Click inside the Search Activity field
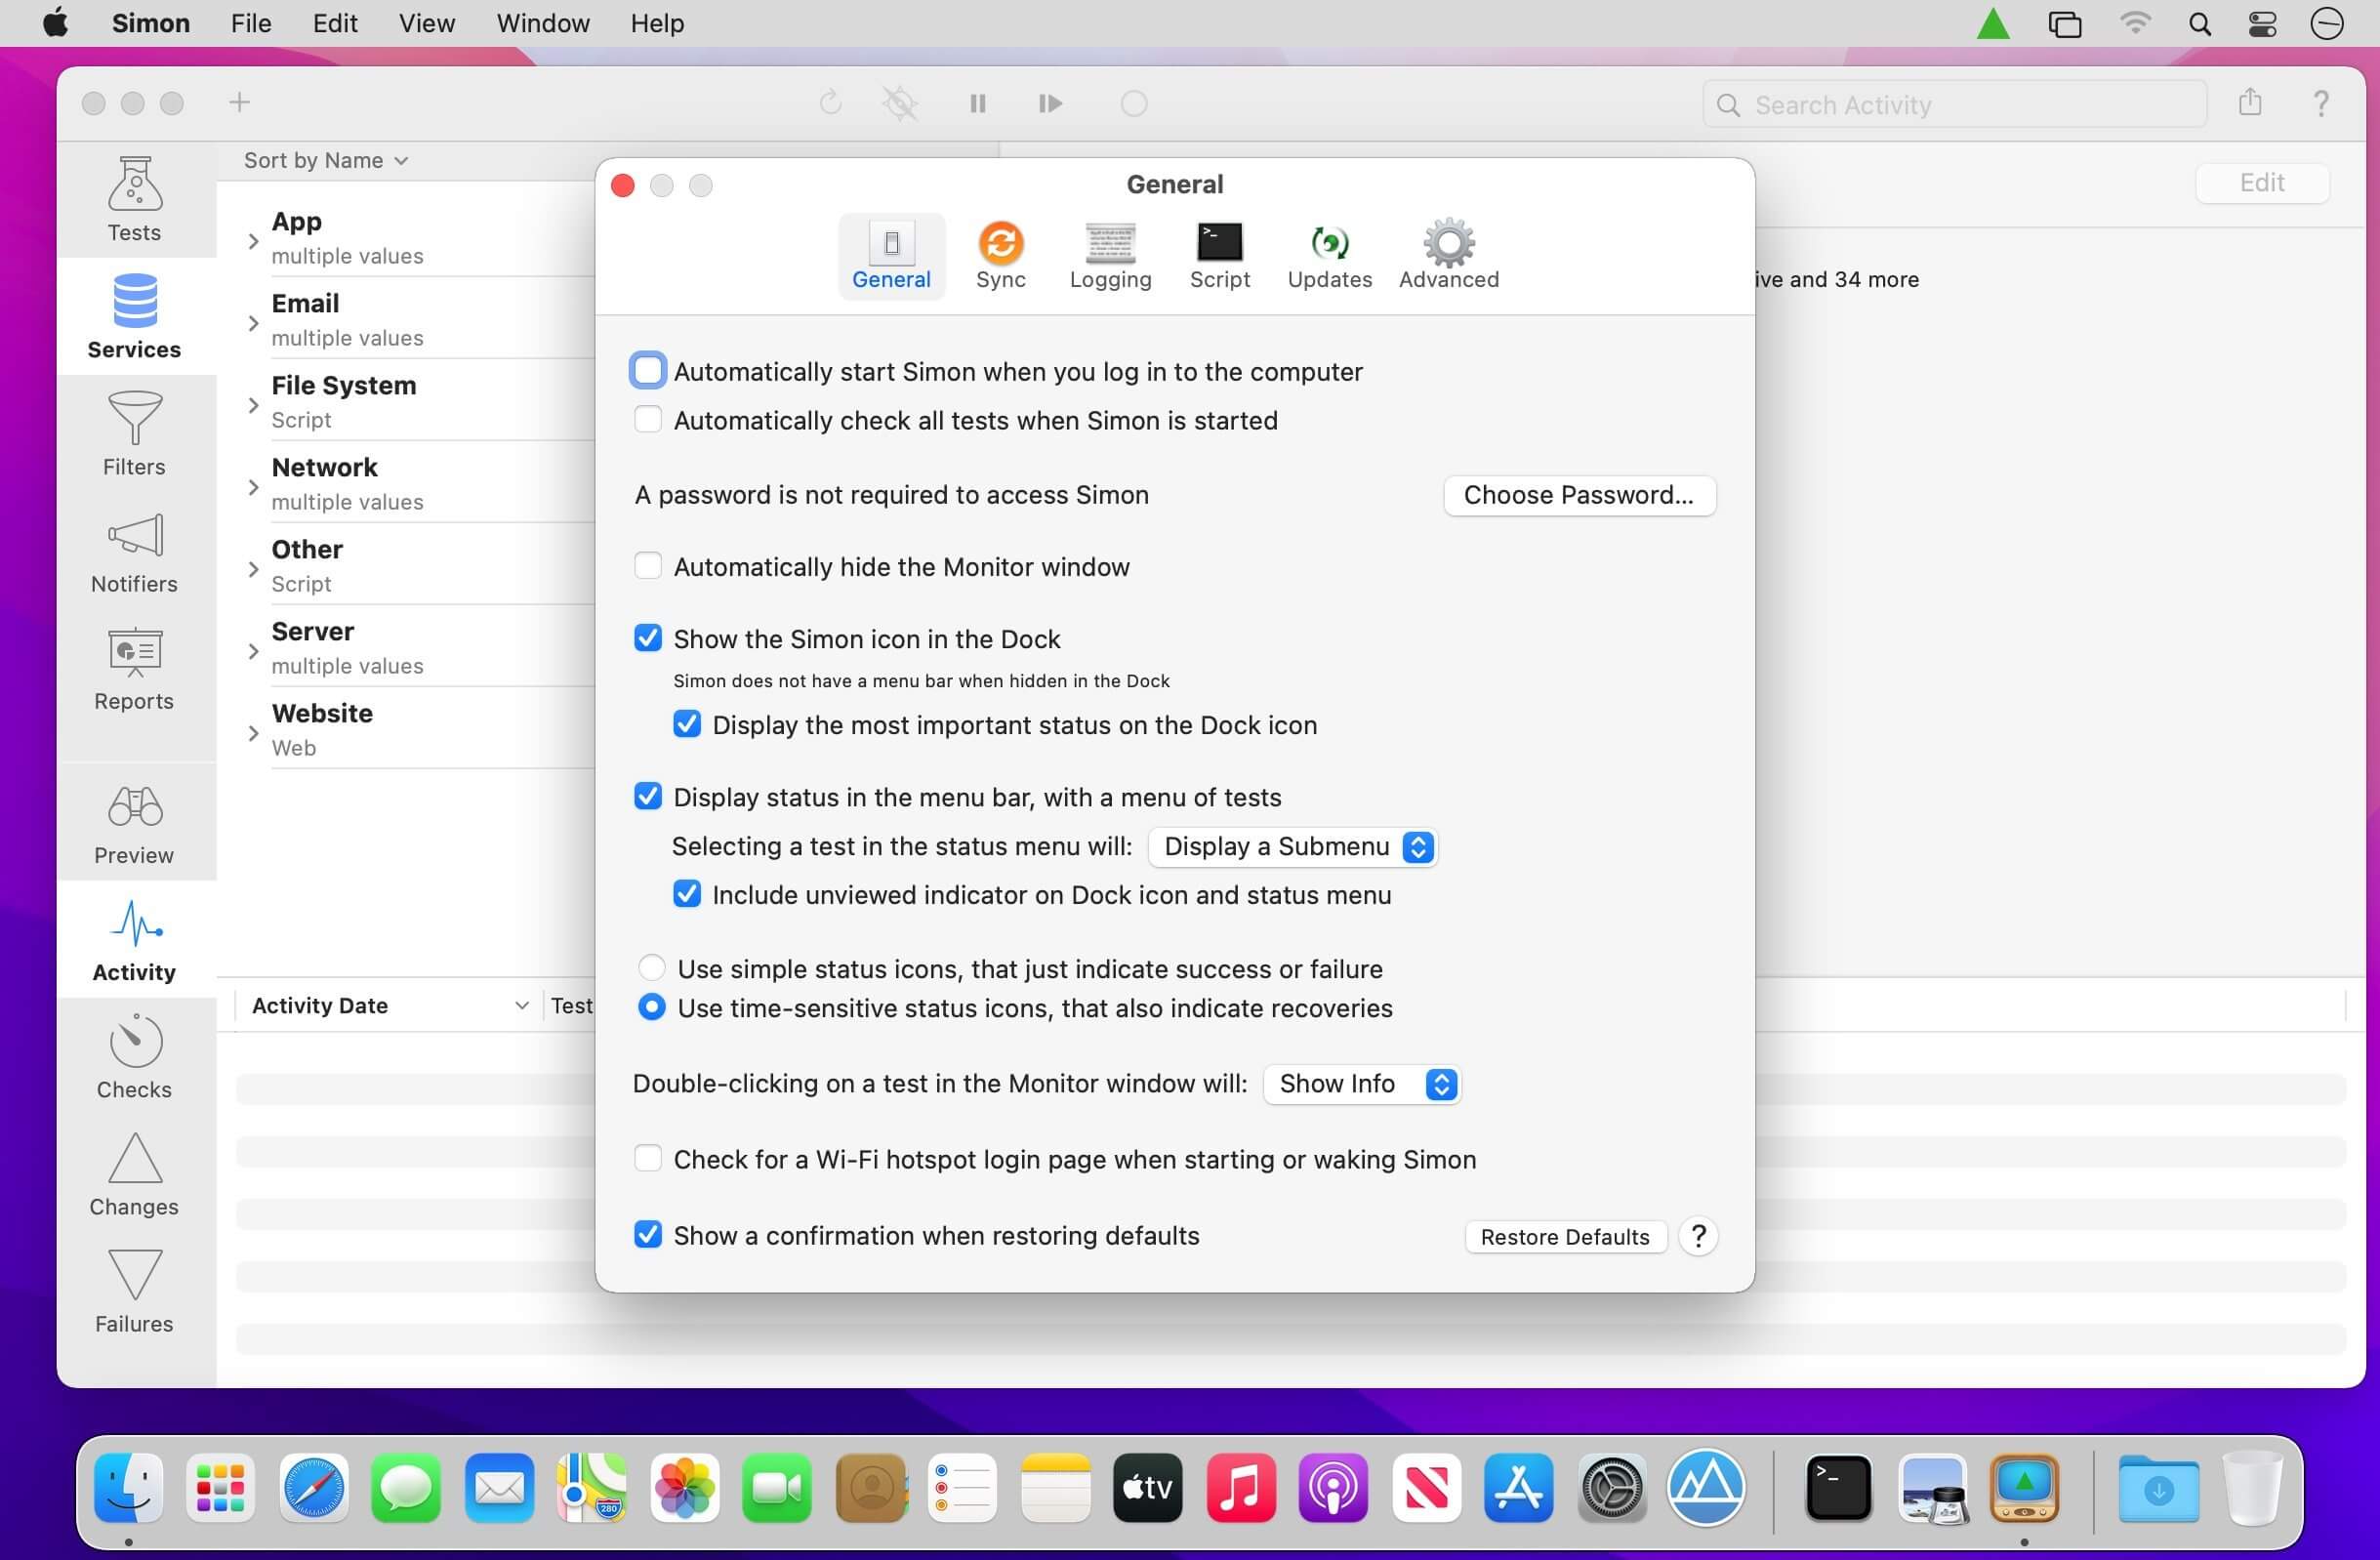This screenshot has width=2380, height=1560. click(x=1954, y=104)
